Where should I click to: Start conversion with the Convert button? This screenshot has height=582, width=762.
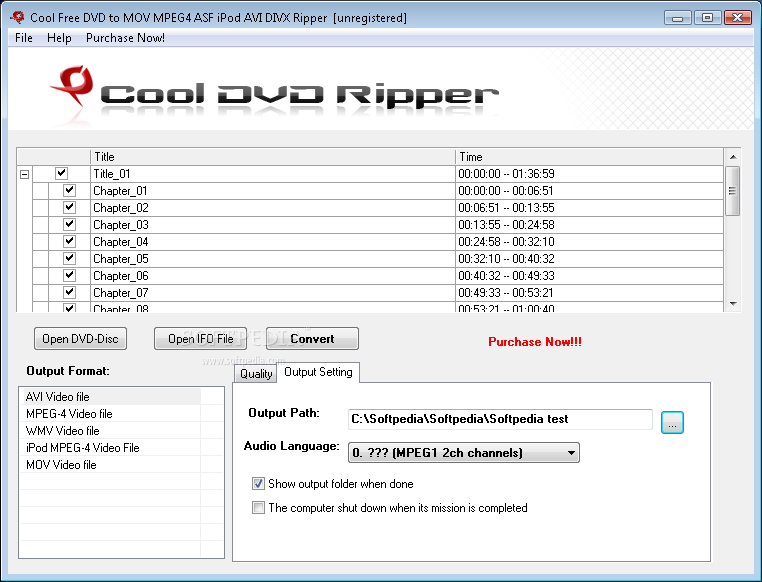pyautogui.click(x=312, y=339)
